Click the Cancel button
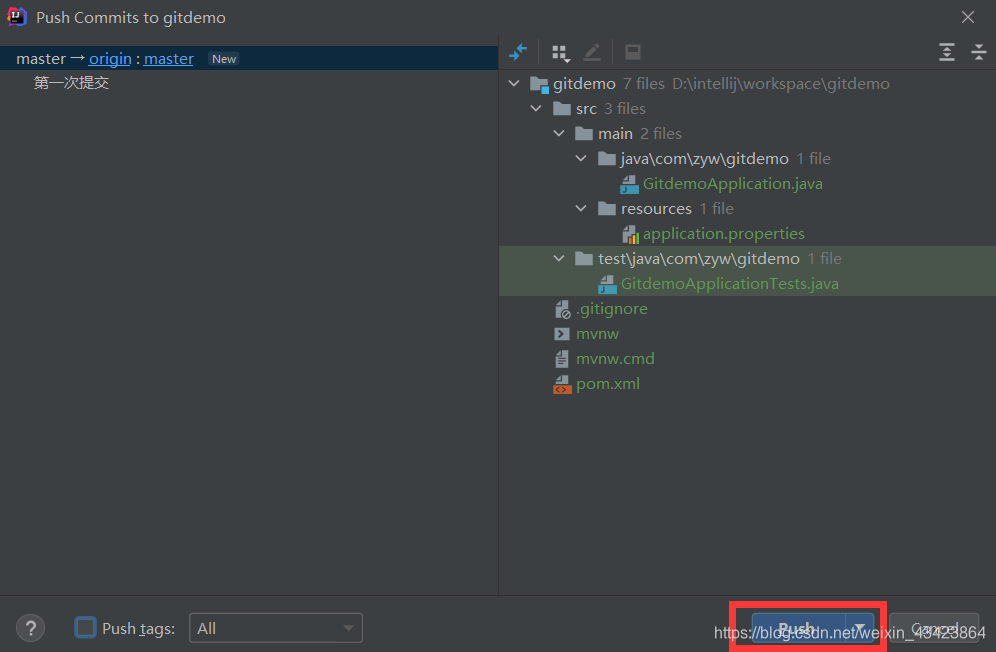The height and width of the screenshot is (652, 996). 934,628
